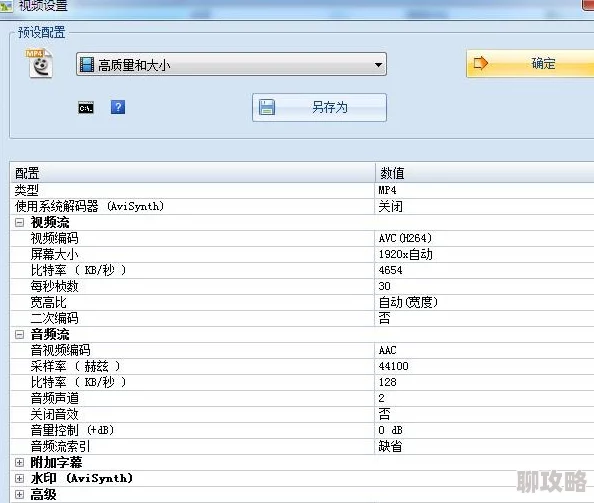Select the 每秒帧数 row
This screenshot has width=594, height=503.
(x=302, y=286)
